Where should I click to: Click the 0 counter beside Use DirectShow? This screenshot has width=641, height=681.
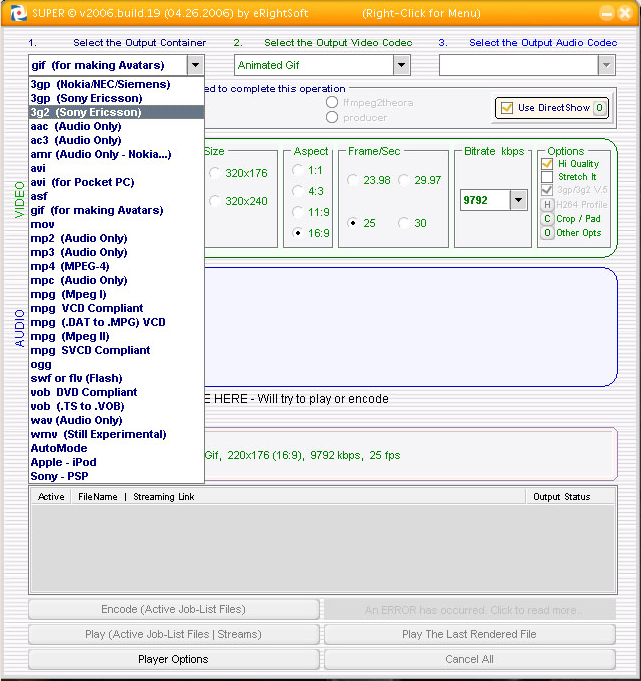pyautogui.click(x=599, y=108)
